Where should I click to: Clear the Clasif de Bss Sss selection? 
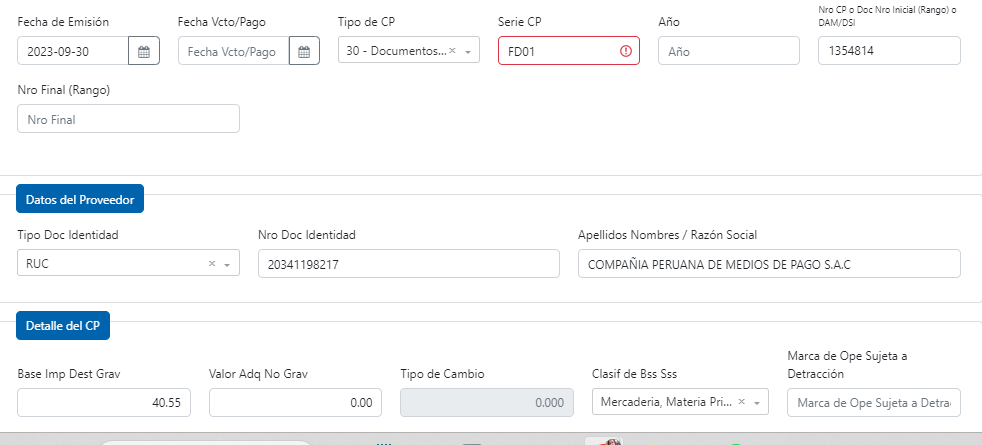click(x=742, y=402)
